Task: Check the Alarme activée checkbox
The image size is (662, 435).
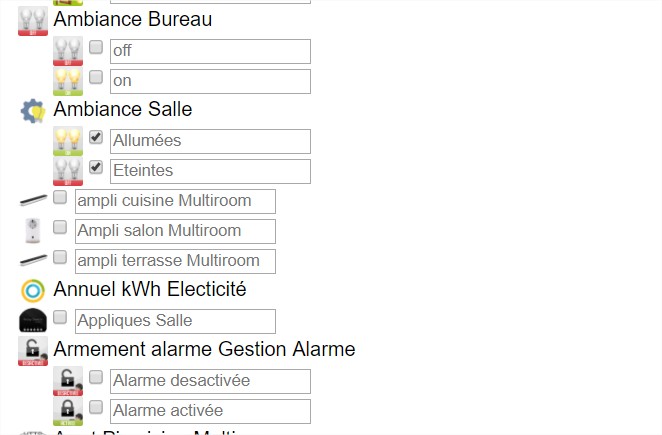Action: click(96, 407)
